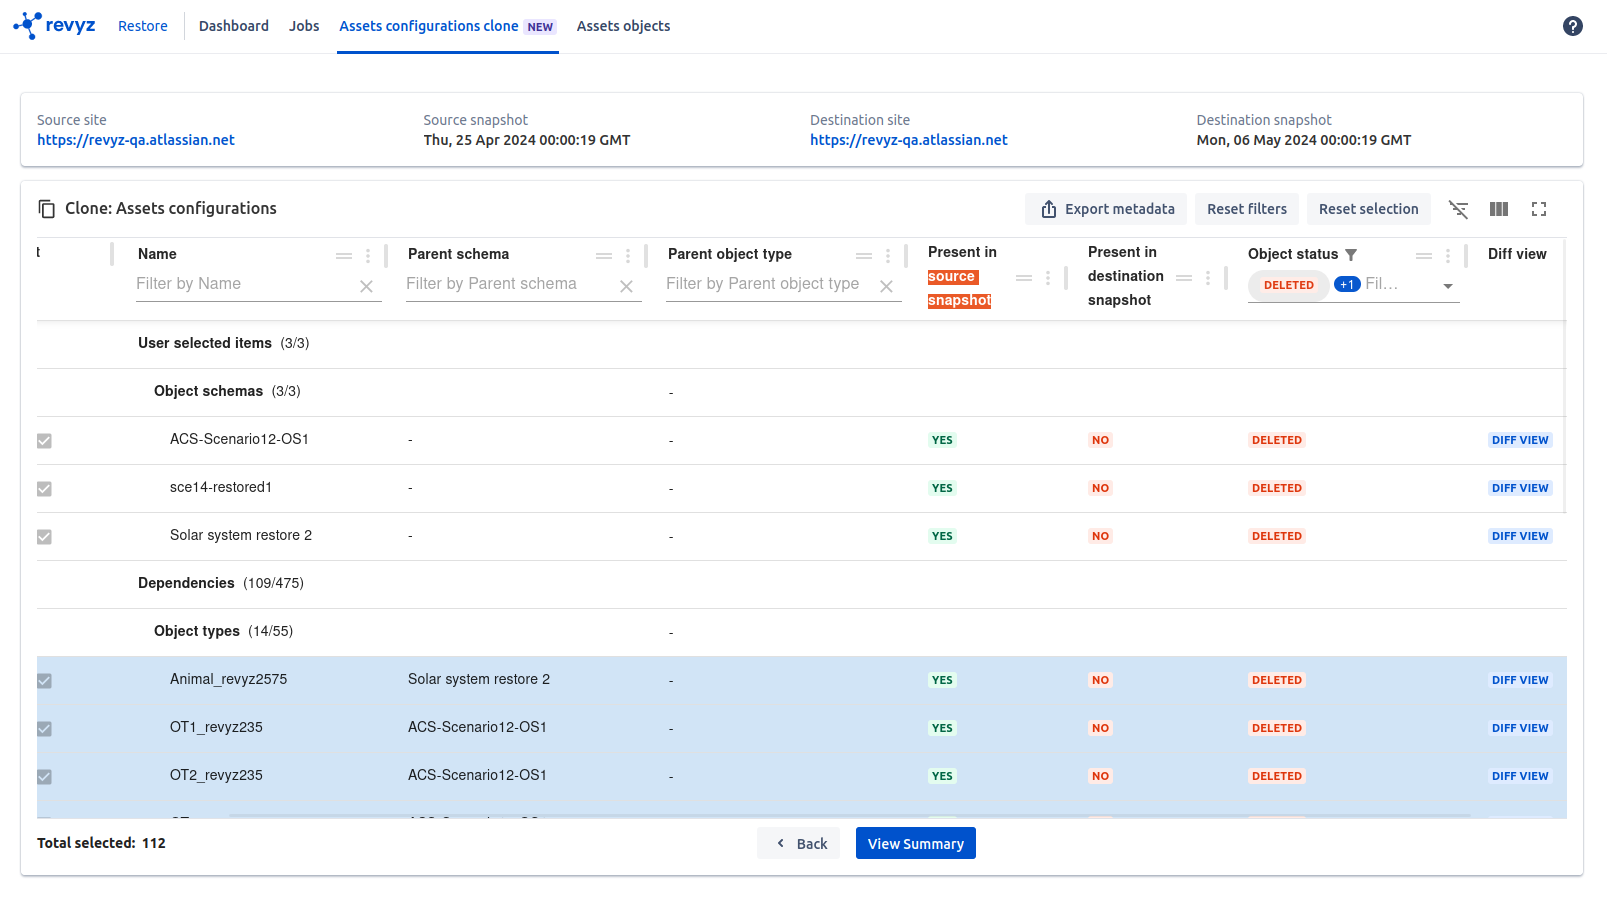
Task: Open Present in destination snapshot column menu
Action: [1208, 278]
